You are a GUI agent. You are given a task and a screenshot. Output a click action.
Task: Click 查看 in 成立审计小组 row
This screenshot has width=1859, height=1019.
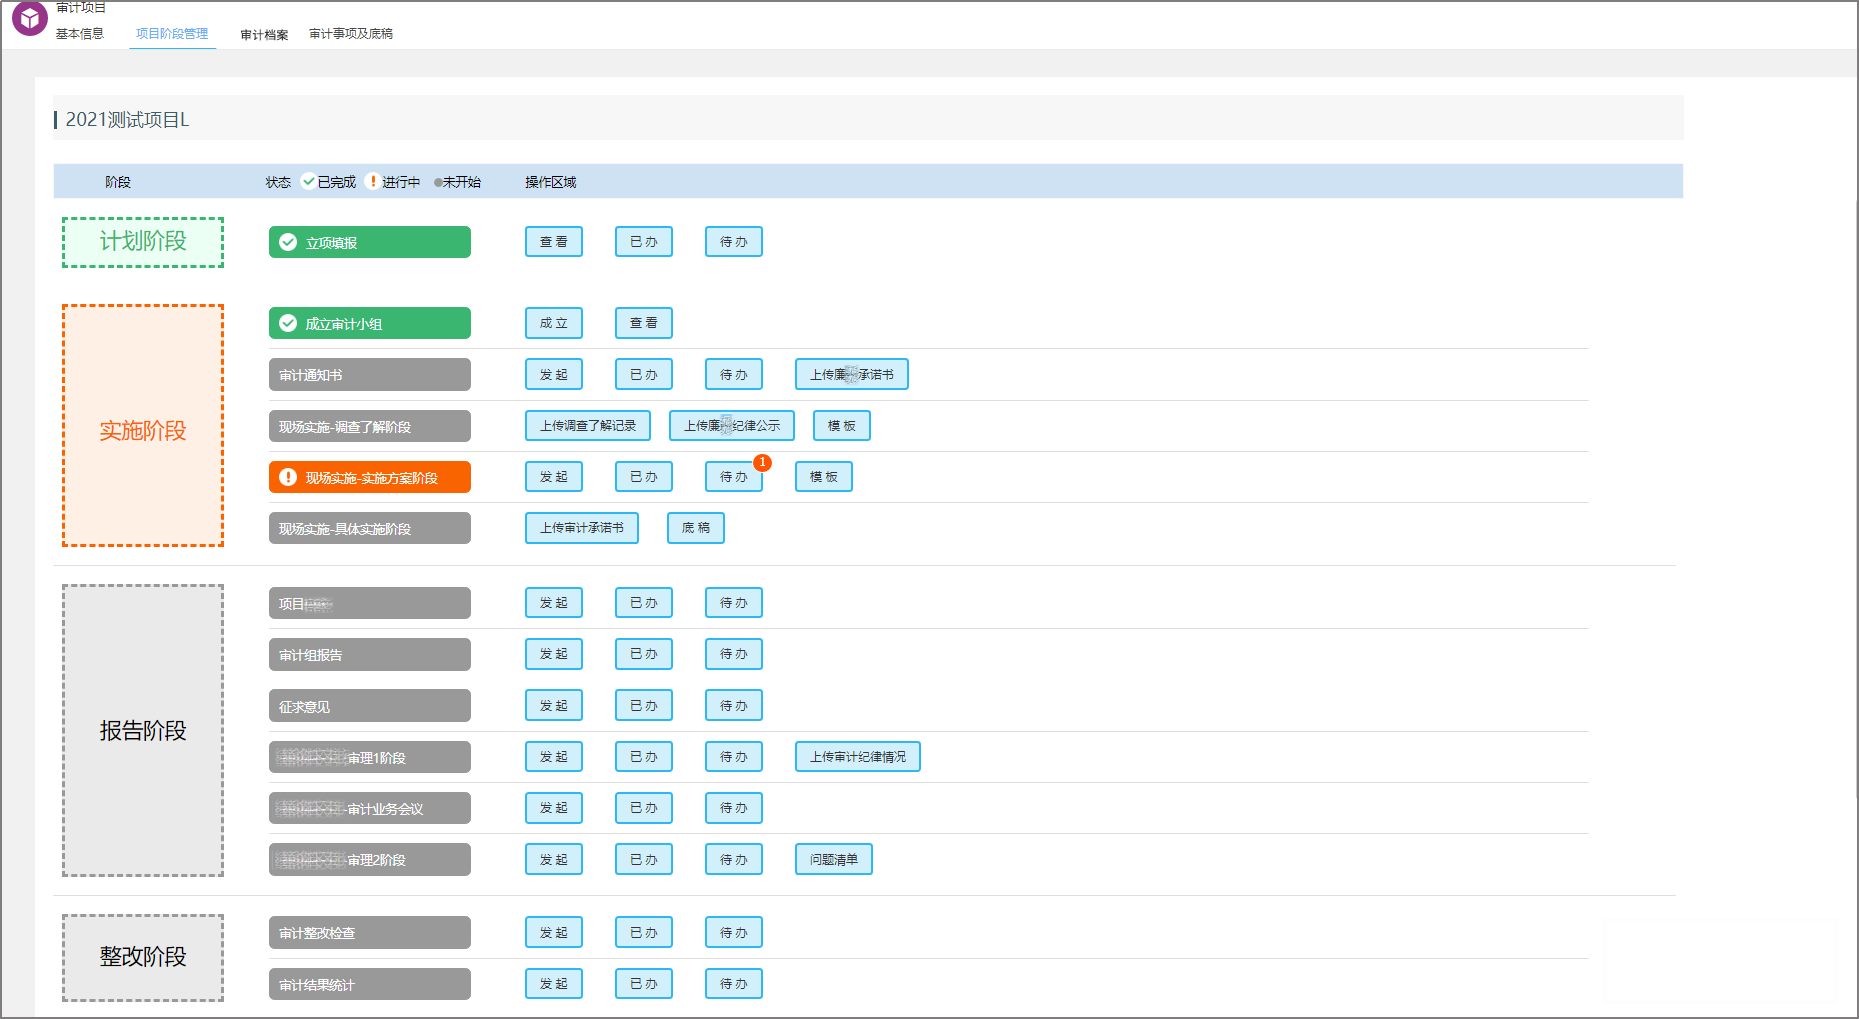tap(644, 323)
